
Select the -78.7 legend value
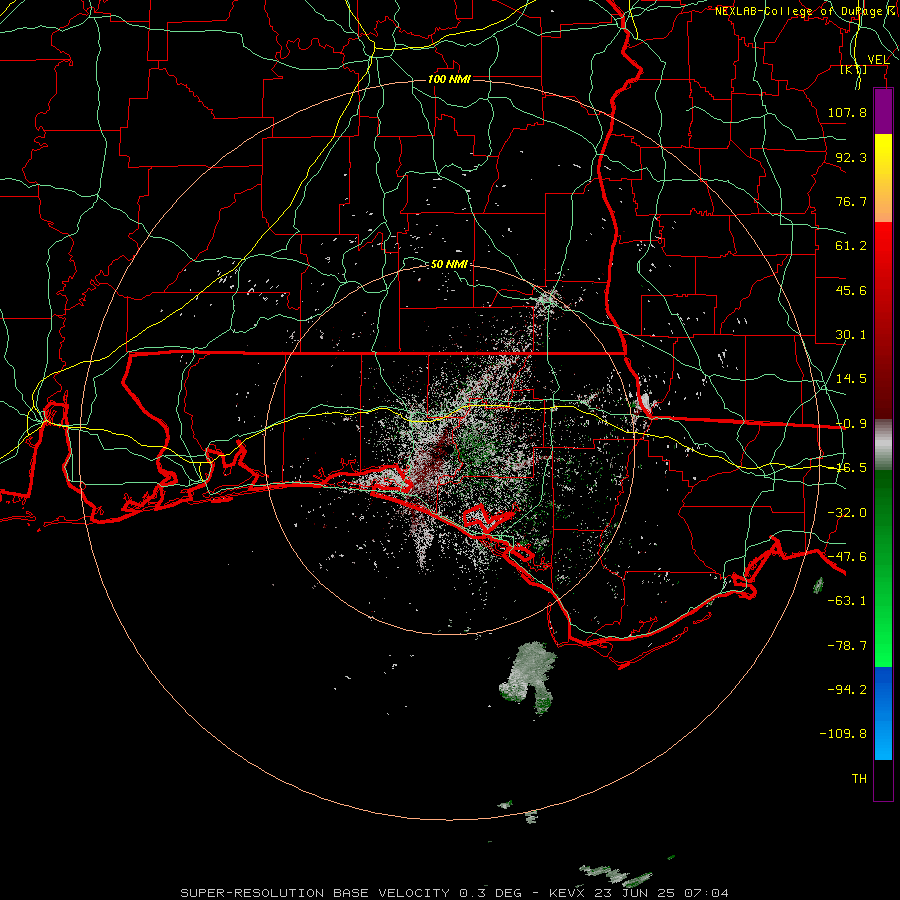(847, 646)
